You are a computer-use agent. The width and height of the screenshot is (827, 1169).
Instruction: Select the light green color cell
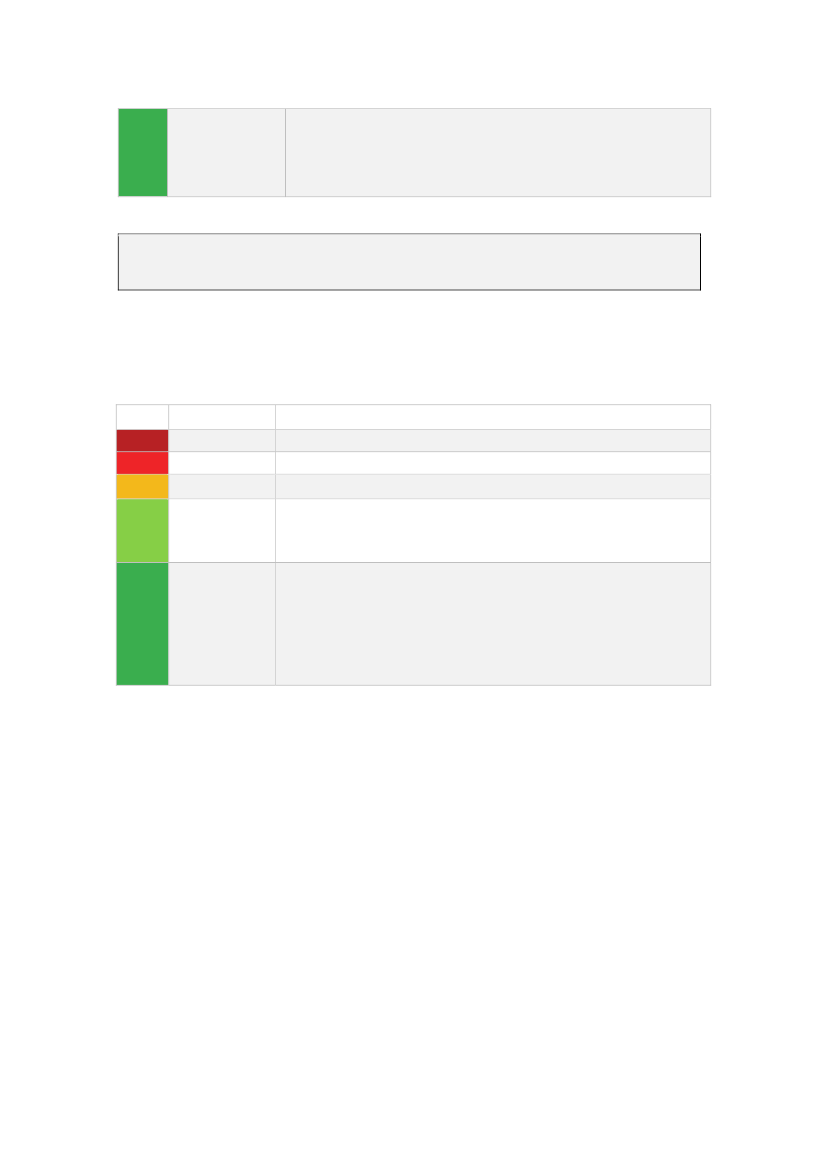[x=142, y=530]
